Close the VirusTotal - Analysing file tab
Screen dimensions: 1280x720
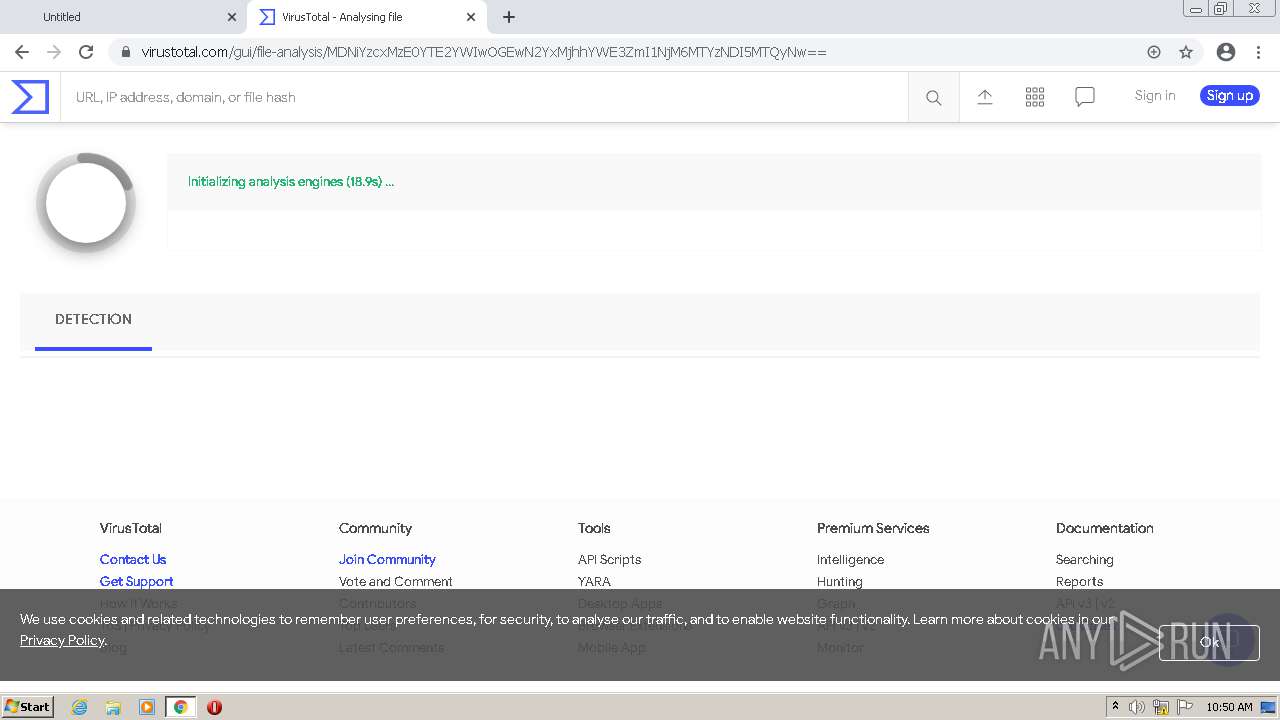pyautogui.click(x=471, y=17)
